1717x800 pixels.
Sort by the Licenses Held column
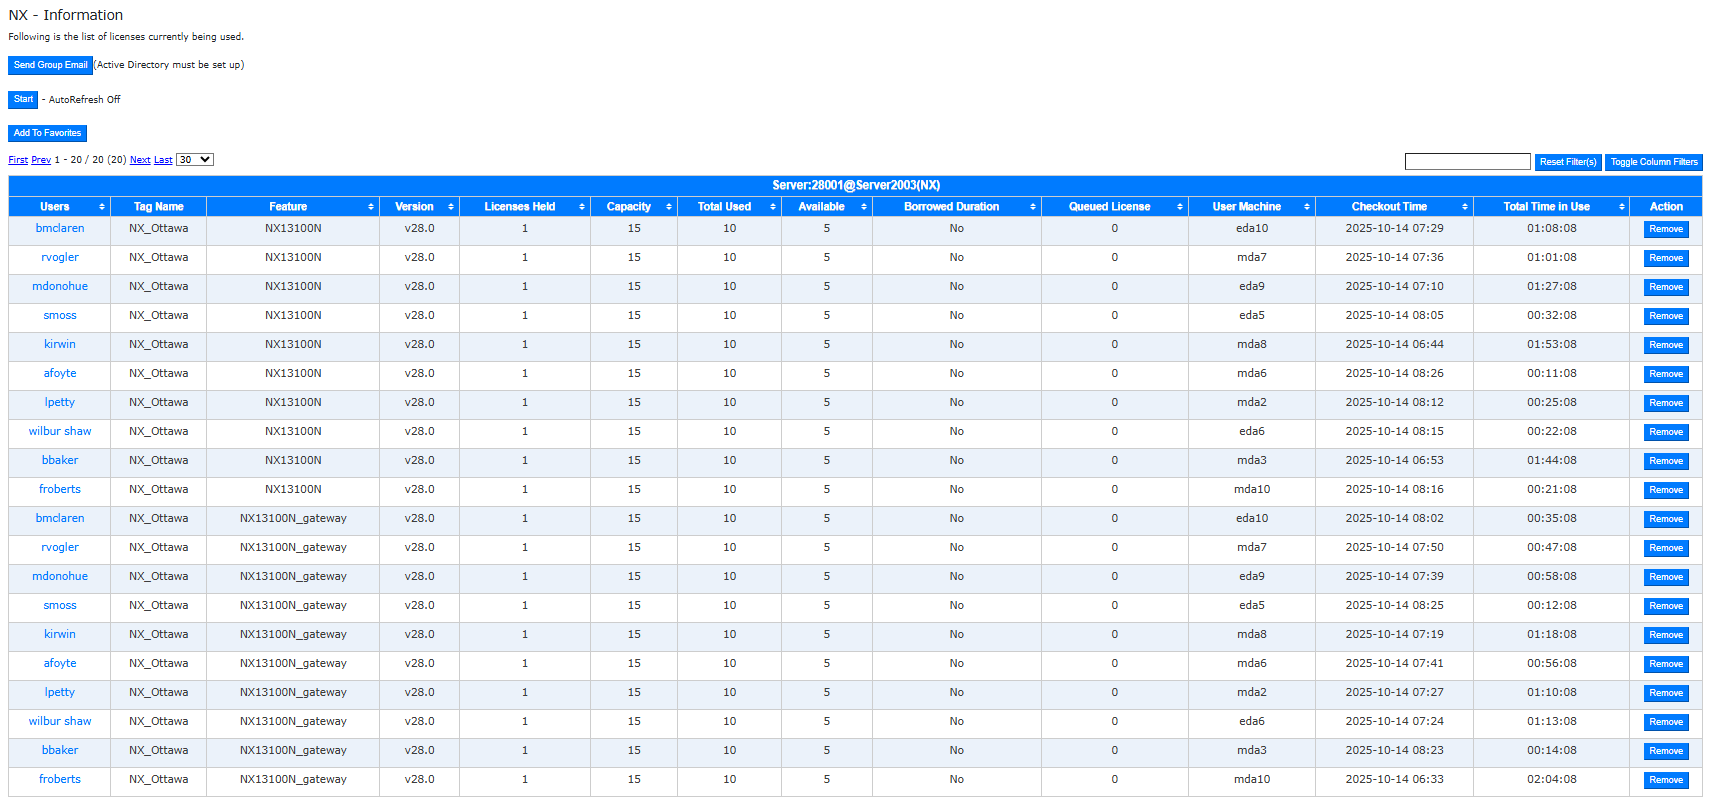(524, 207)
